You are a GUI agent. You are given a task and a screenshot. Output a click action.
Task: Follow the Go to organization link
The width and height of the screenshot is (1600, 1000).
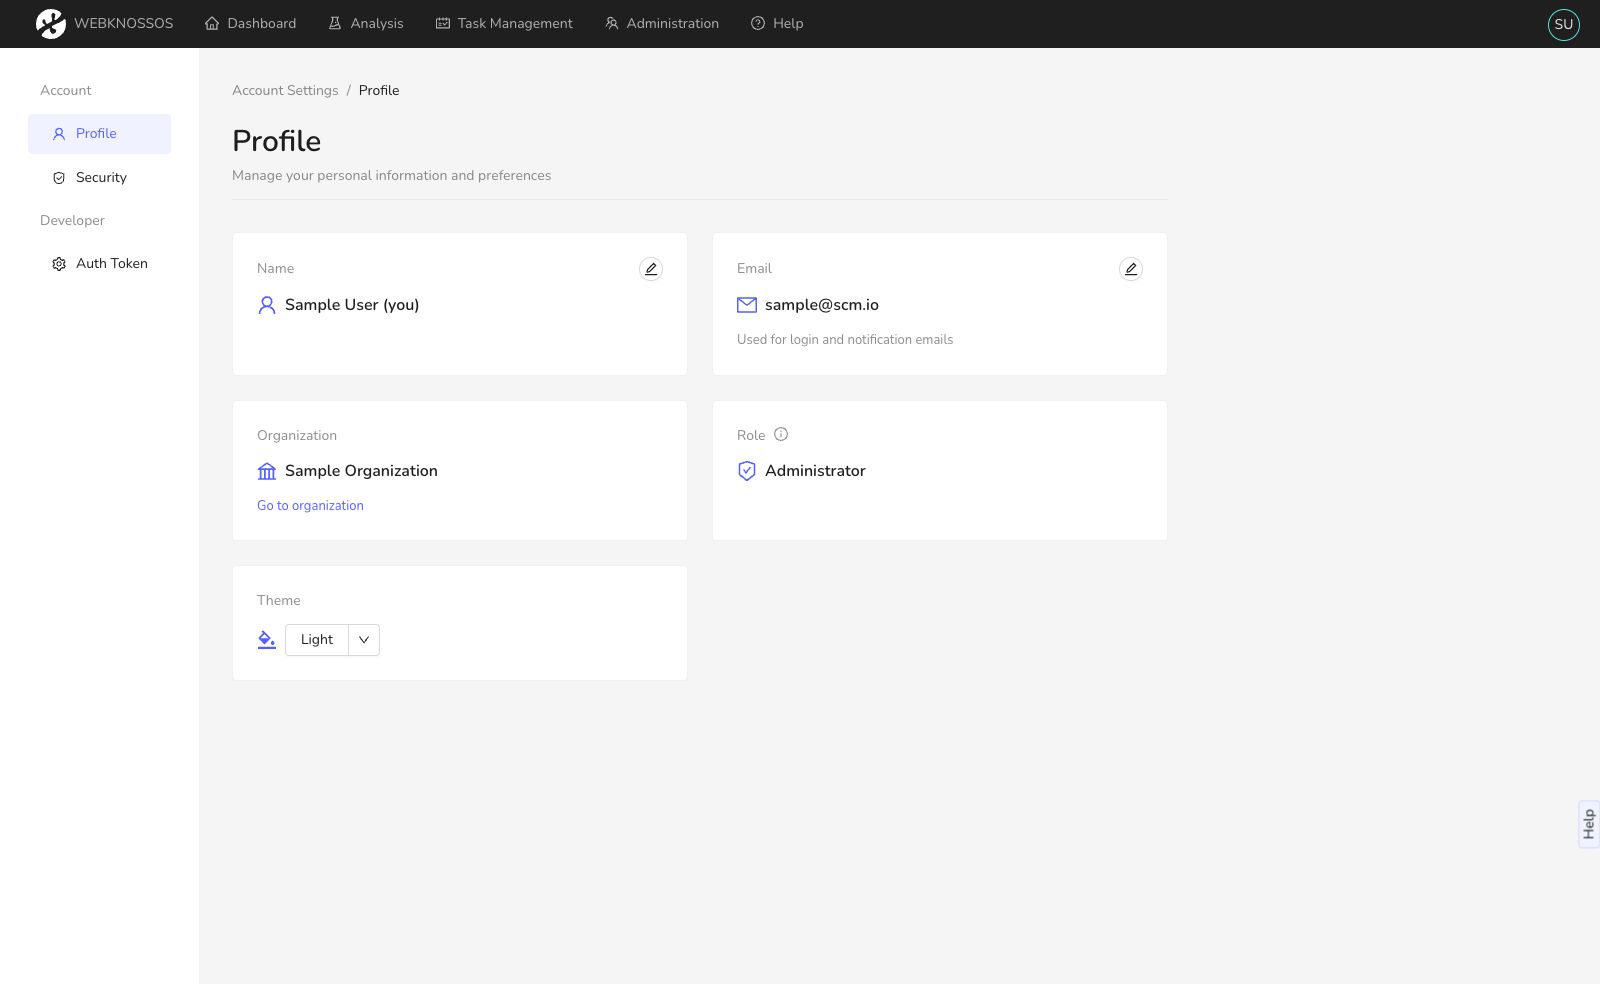[x=310, y=506]
